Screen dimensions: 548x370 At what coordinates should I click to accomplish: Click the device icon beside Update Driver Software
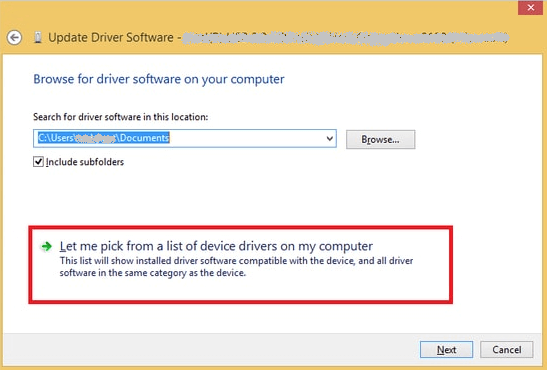click(x=38, y=37)
